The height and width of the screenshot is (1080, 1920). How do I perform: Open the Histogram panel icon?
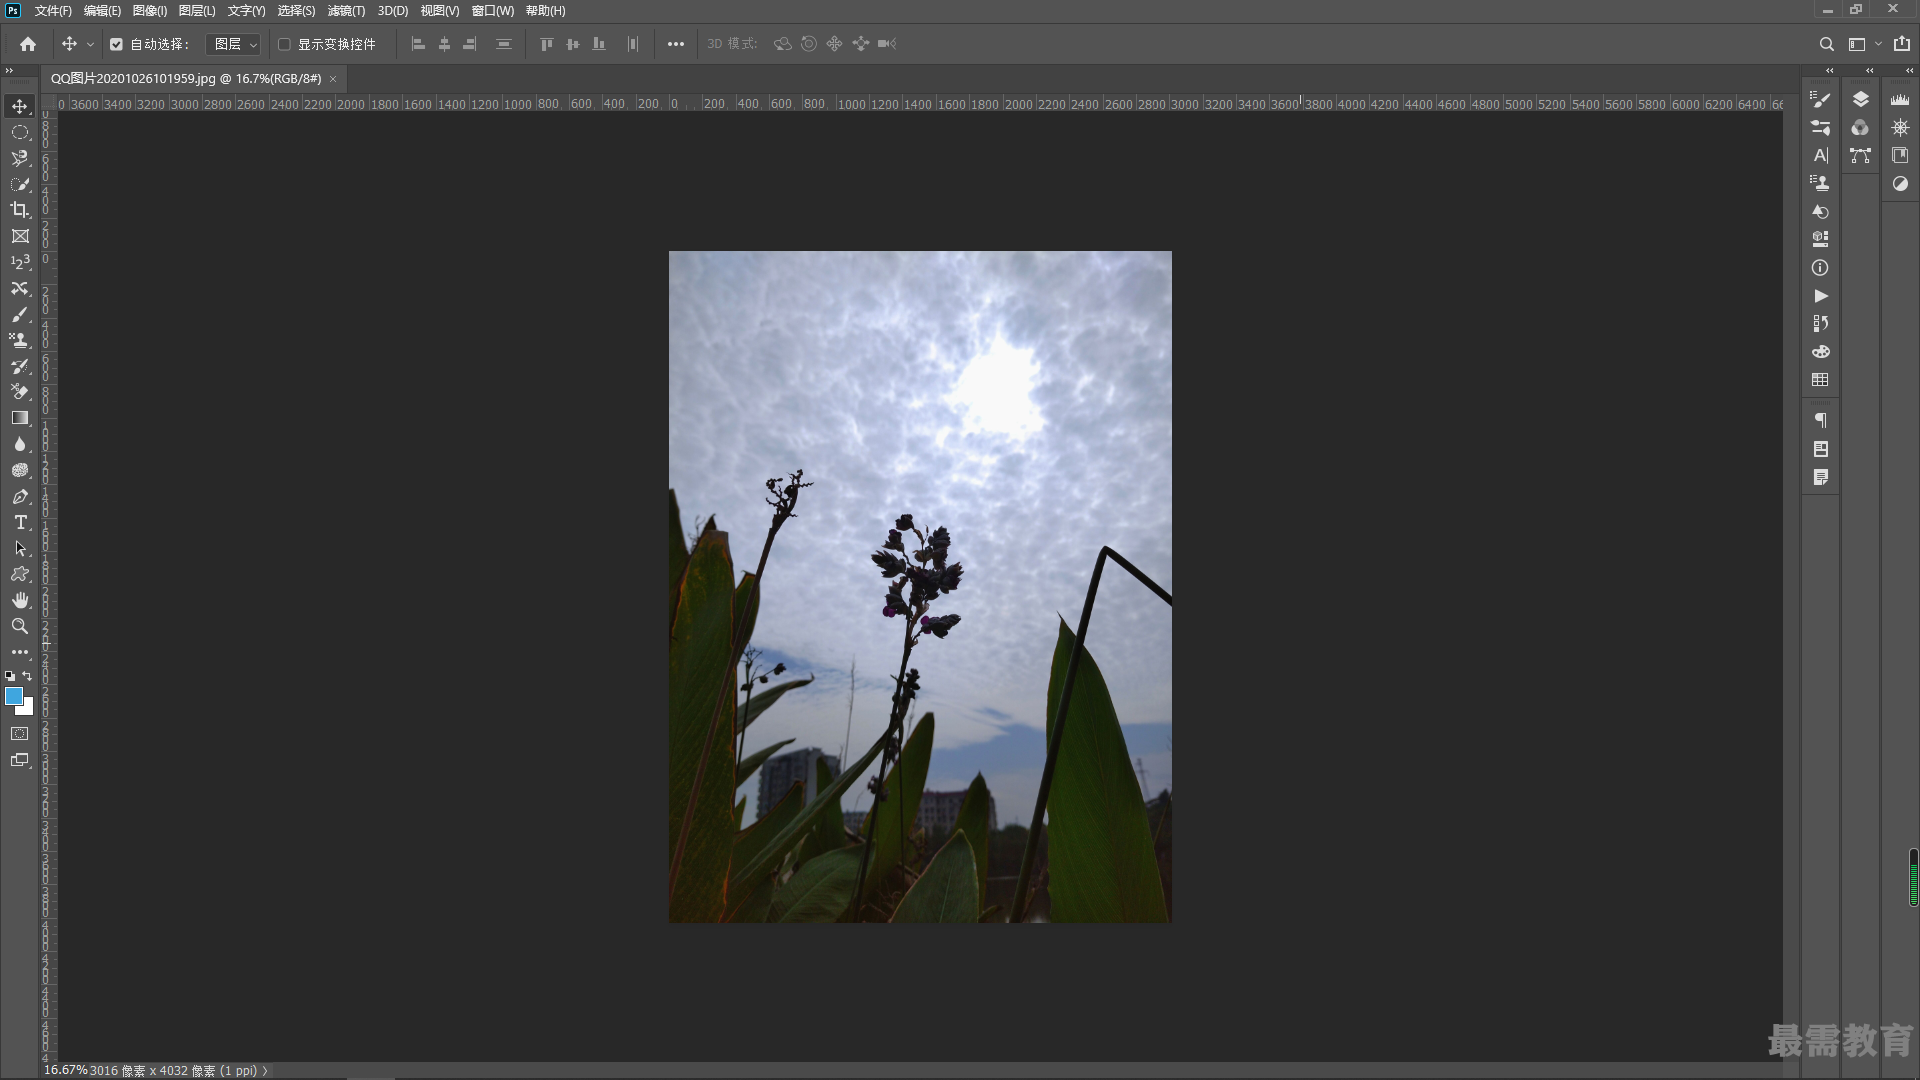coord(1900,99)
